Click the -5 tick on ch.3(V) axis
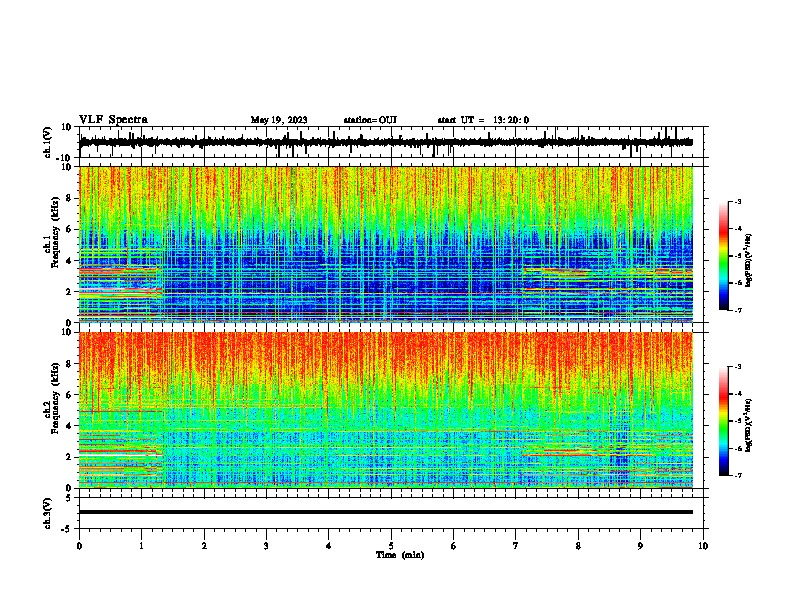This screenshot has height=612, width=792. click(x=67, y=529)
